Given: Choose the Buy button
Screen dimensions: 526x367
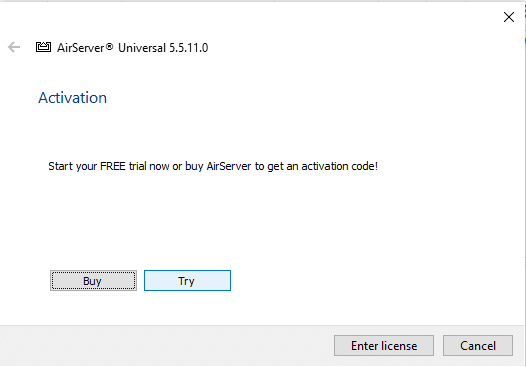Looking at the screenshot, I should click(93, 280).
